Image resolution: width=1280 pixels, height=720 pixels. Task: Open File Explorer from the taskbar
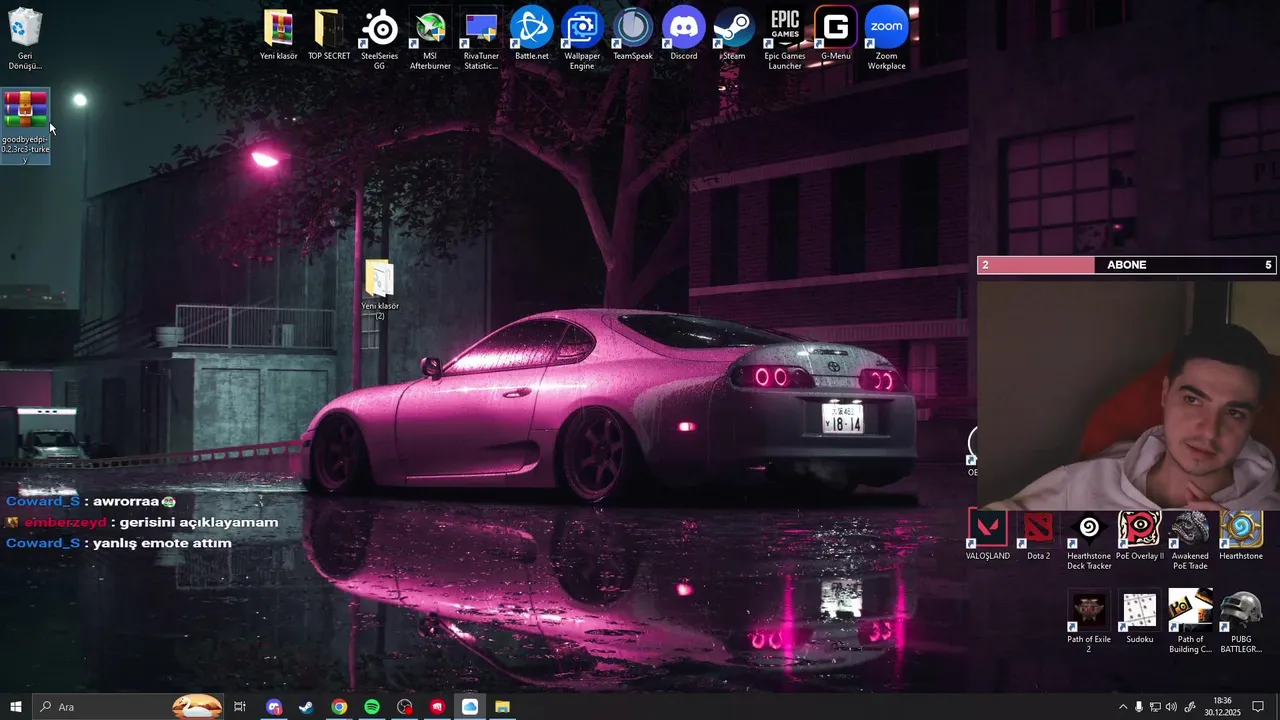click(x=502, y=707)
